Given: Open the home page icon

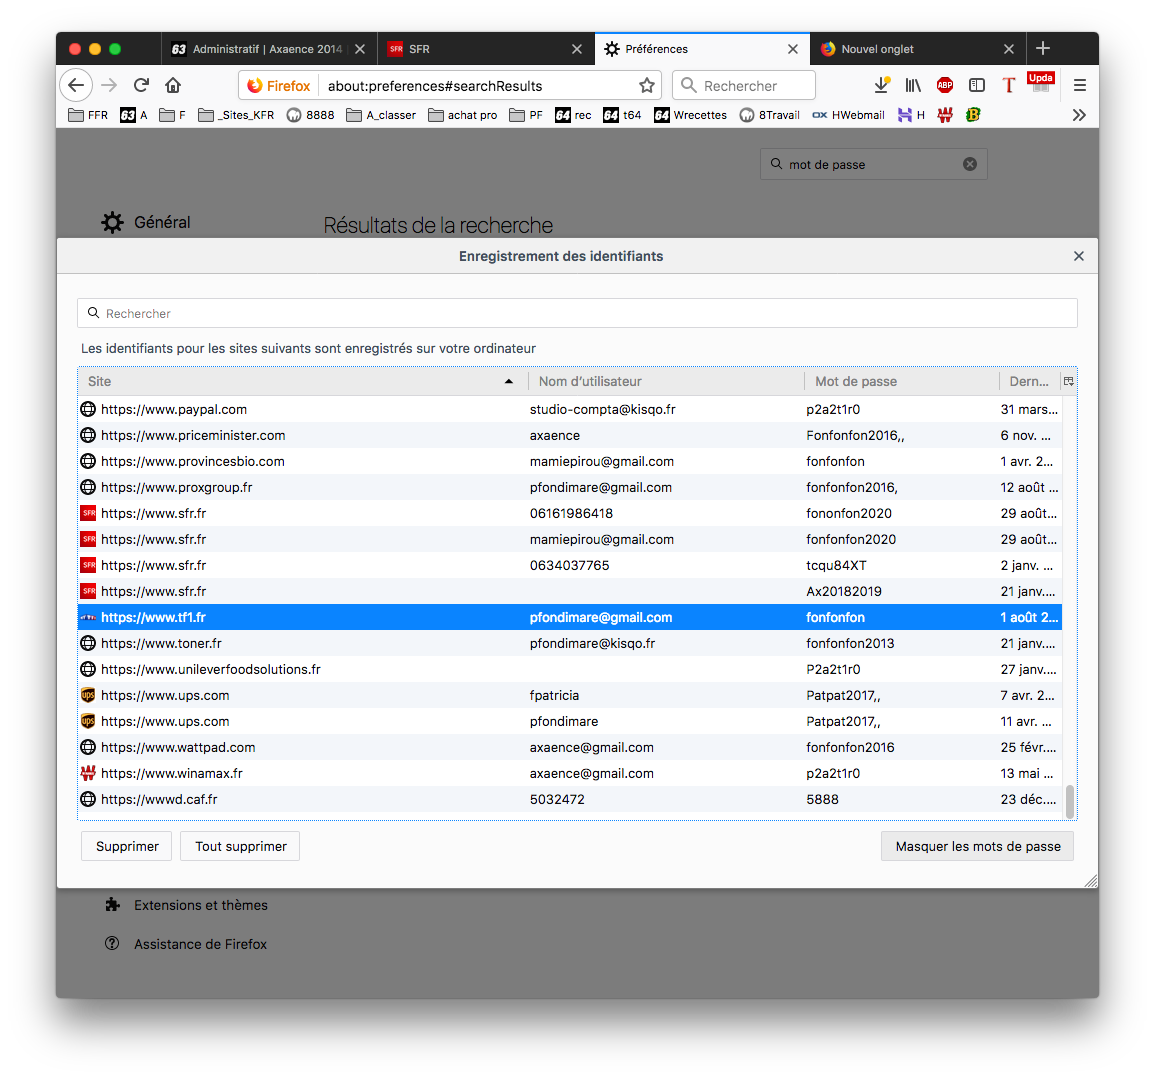Looking at the screenshot, I should (x=173, y=85).
